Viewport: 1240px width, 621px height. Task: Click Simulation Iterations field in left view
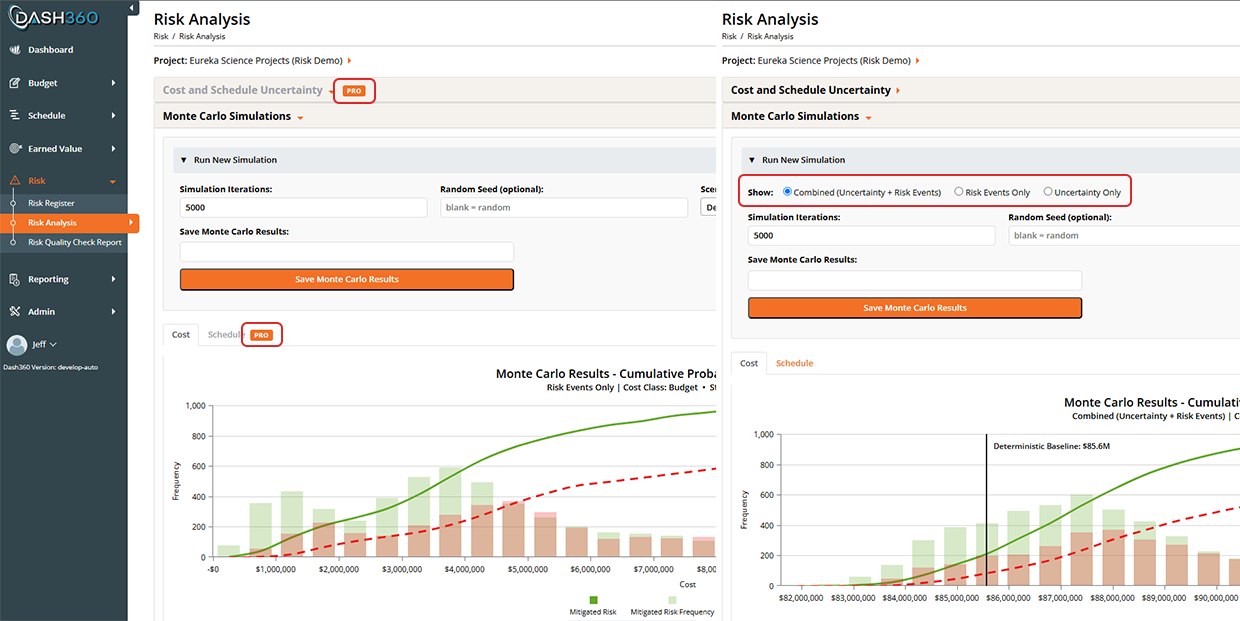tap(304, 207)
